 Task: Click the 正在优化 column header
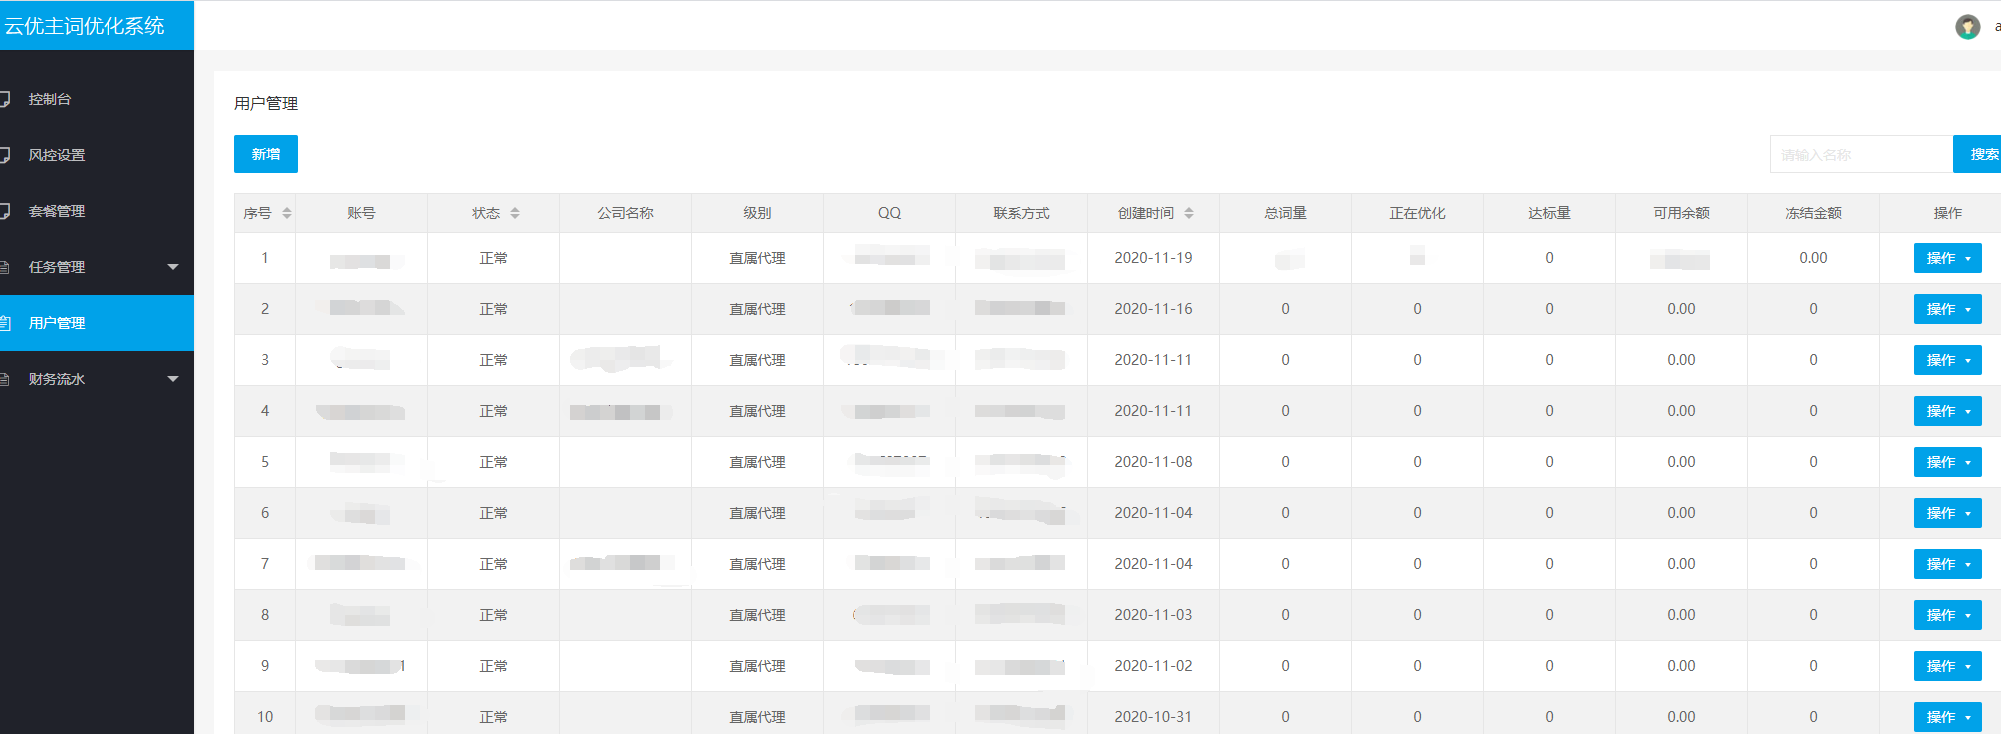[x=1417, y=213]
